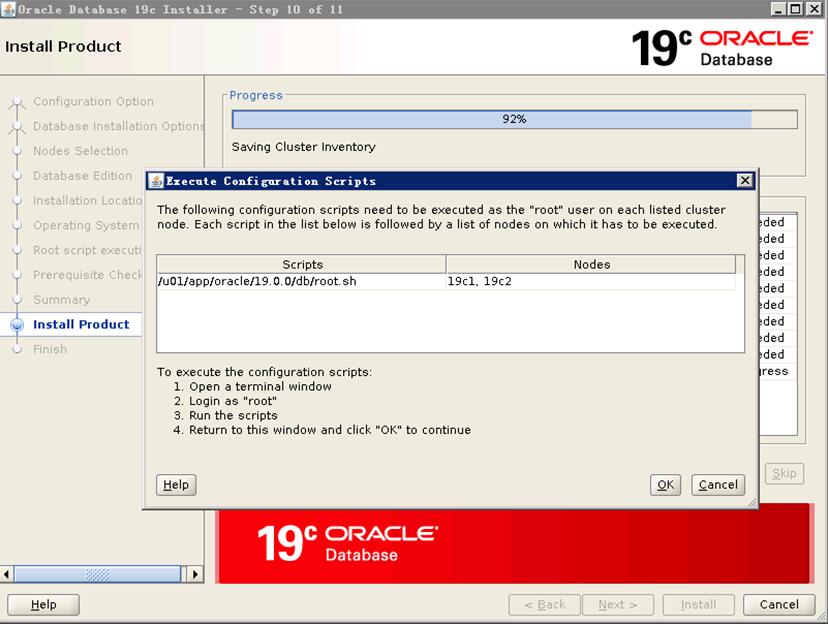Click the disabled Install button
This screenshot has height=627, width=828.
pyautogui.click(x=698, y=604)
